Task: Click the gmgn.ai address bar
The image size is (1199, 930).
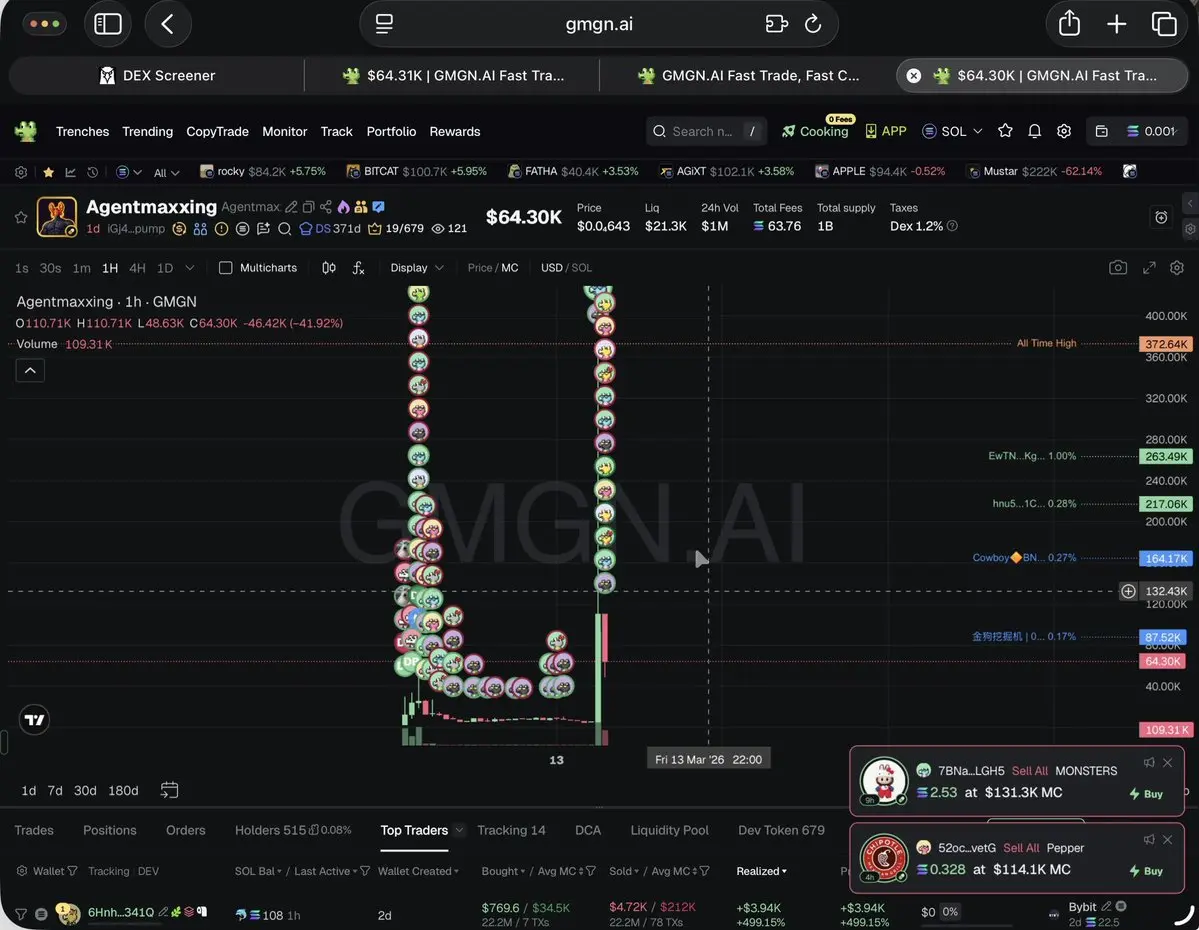Action: tap(599, 24)
